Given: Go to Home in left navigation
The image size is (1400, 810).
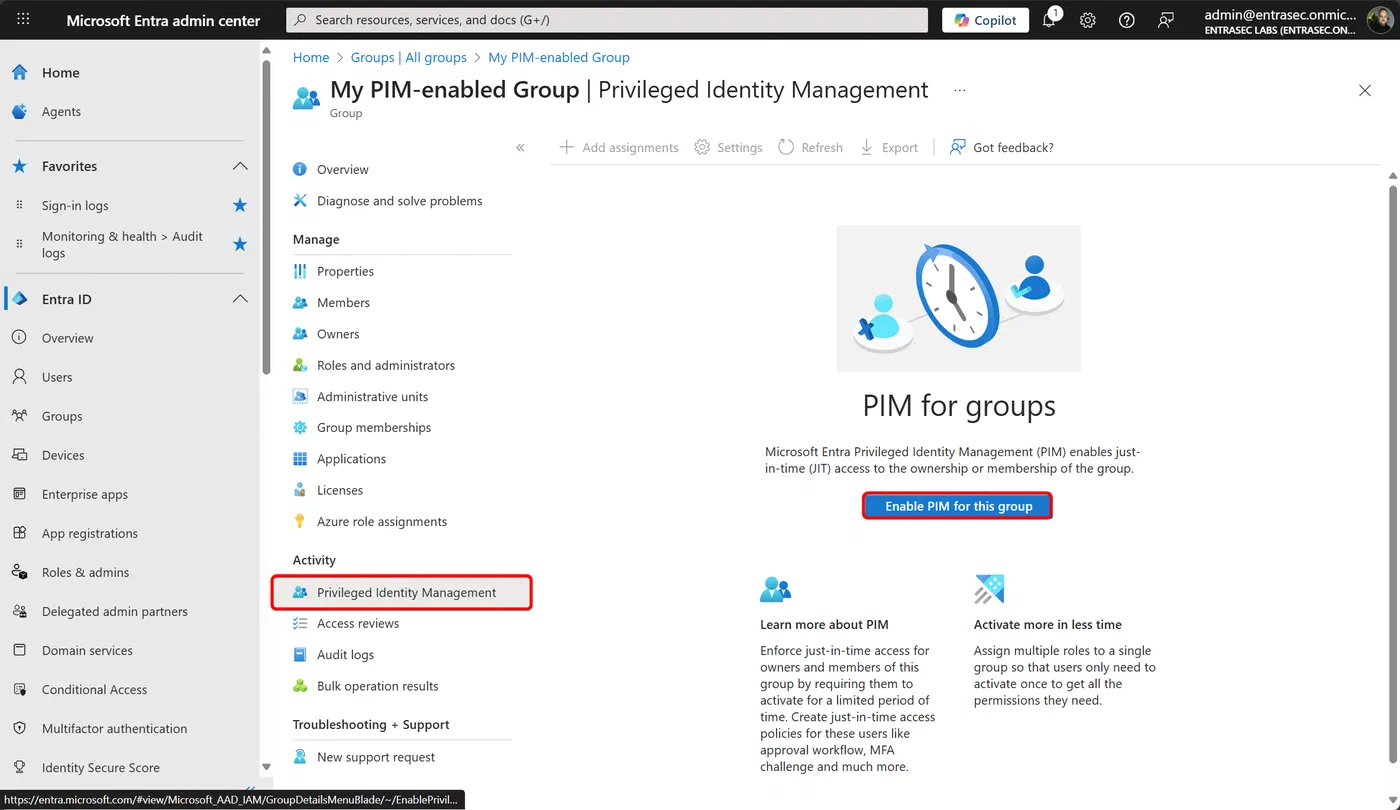Looking at the screenshot, I should pyautogui.click(x=60, y=73).
